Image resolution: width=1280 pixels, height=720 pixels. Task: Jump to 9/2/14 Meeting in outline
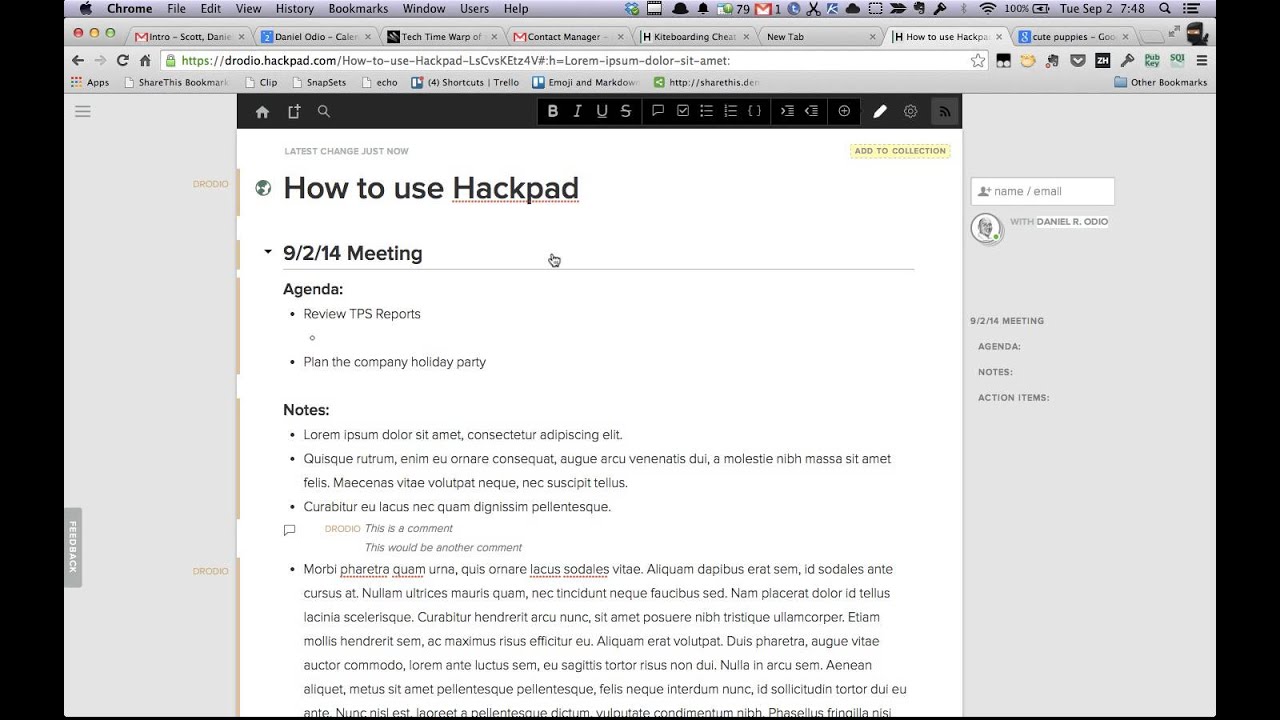pos(1007,321)
